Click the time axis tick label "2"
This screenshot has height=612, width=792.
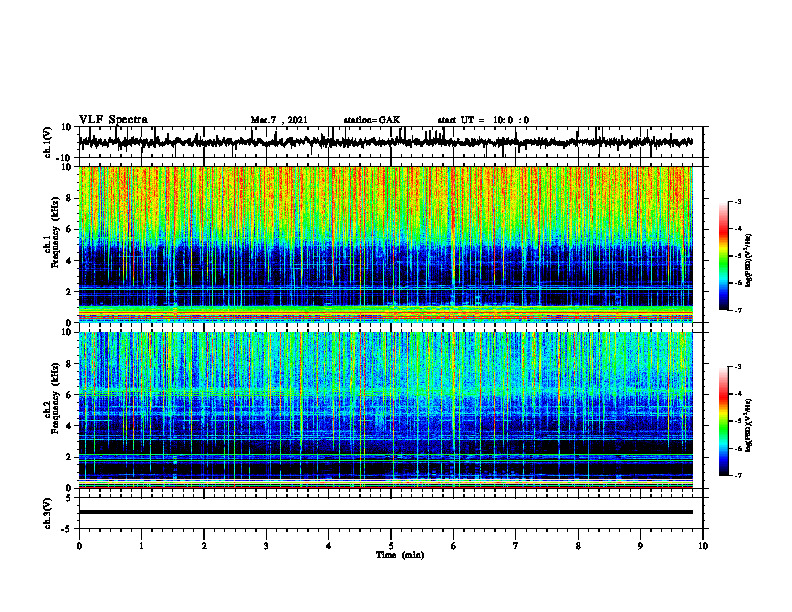pyautogui.click(x=204, y=546)
